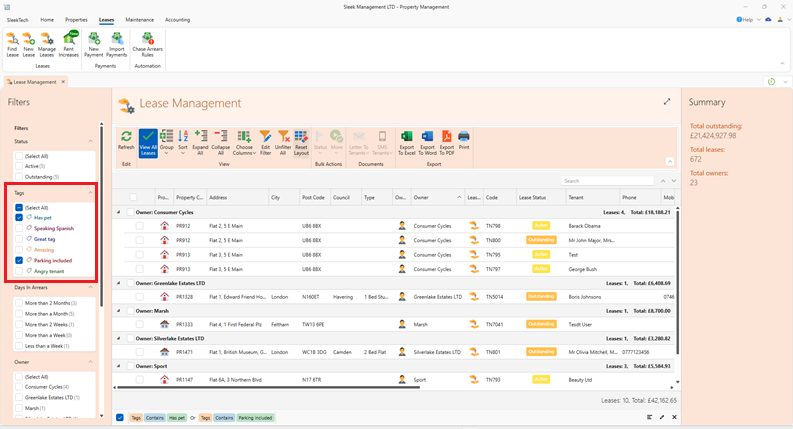The width and height of the screenshot is (793, 429).
Task: Open the Properties ribbon tab
Action: (76, 20)
